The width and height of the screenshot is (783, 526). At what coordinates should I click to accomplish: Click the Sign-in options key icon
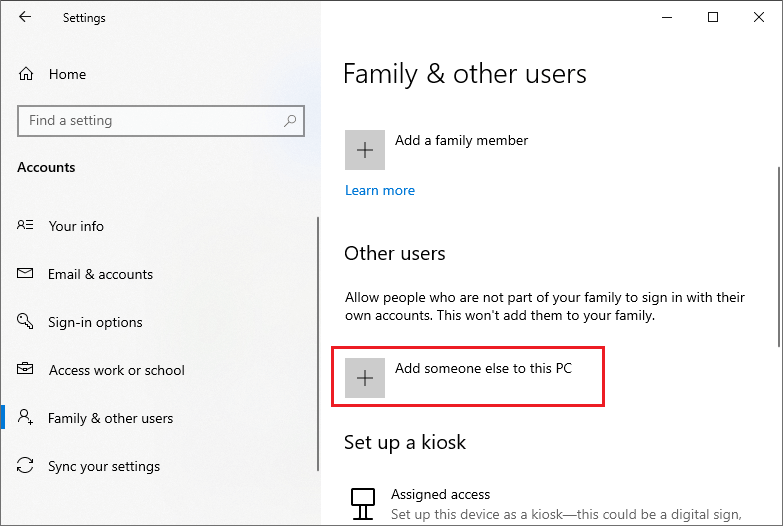point(25,321)
